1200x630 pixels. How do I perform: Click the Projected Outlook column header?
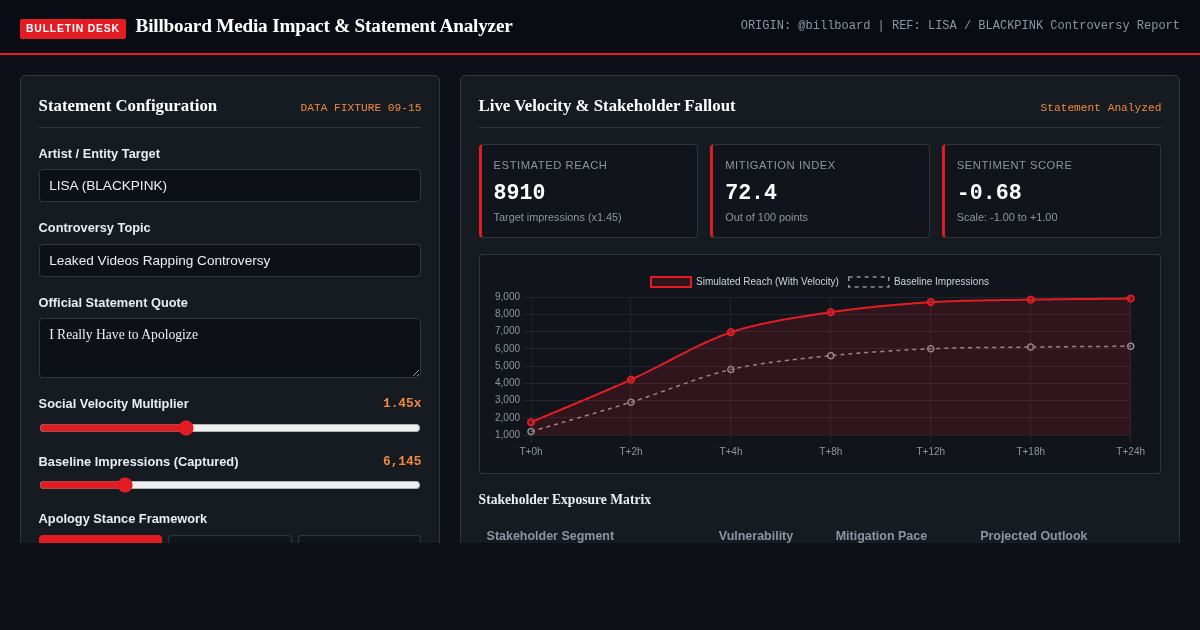(x=1033, y=536)
